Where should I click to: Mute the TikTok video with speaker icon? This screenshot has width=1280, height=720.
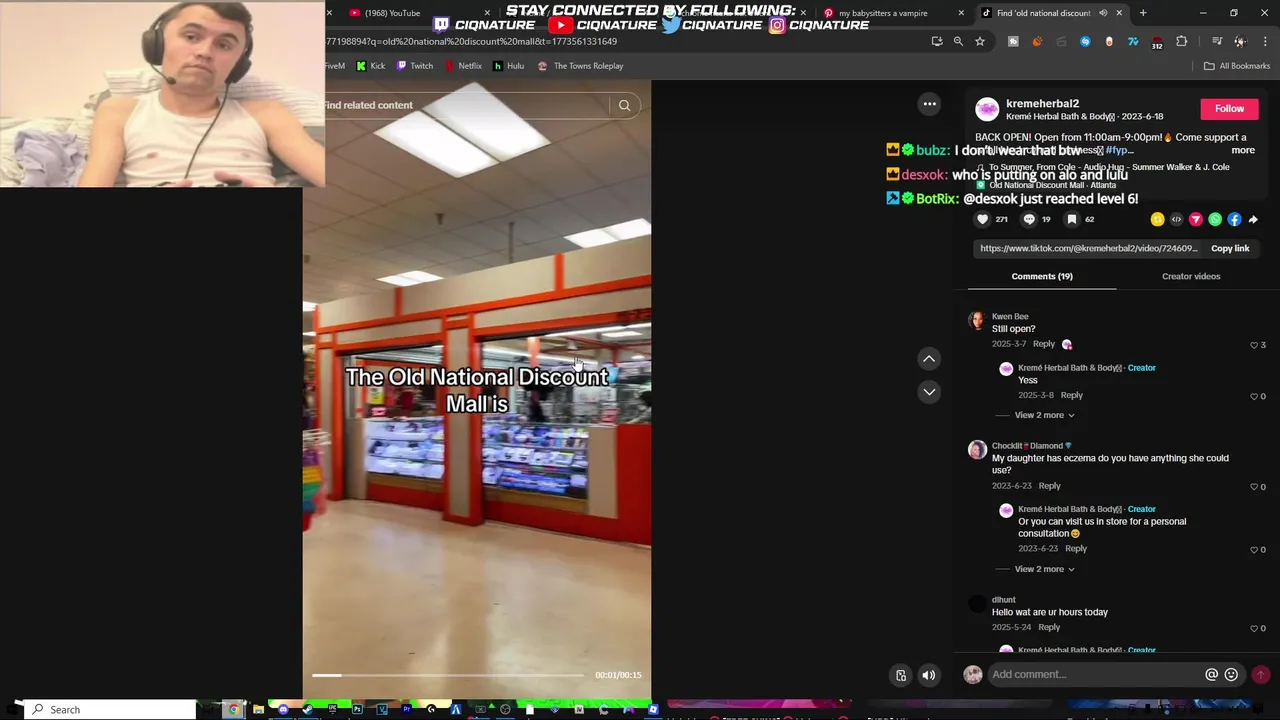(x=928, y=675)
